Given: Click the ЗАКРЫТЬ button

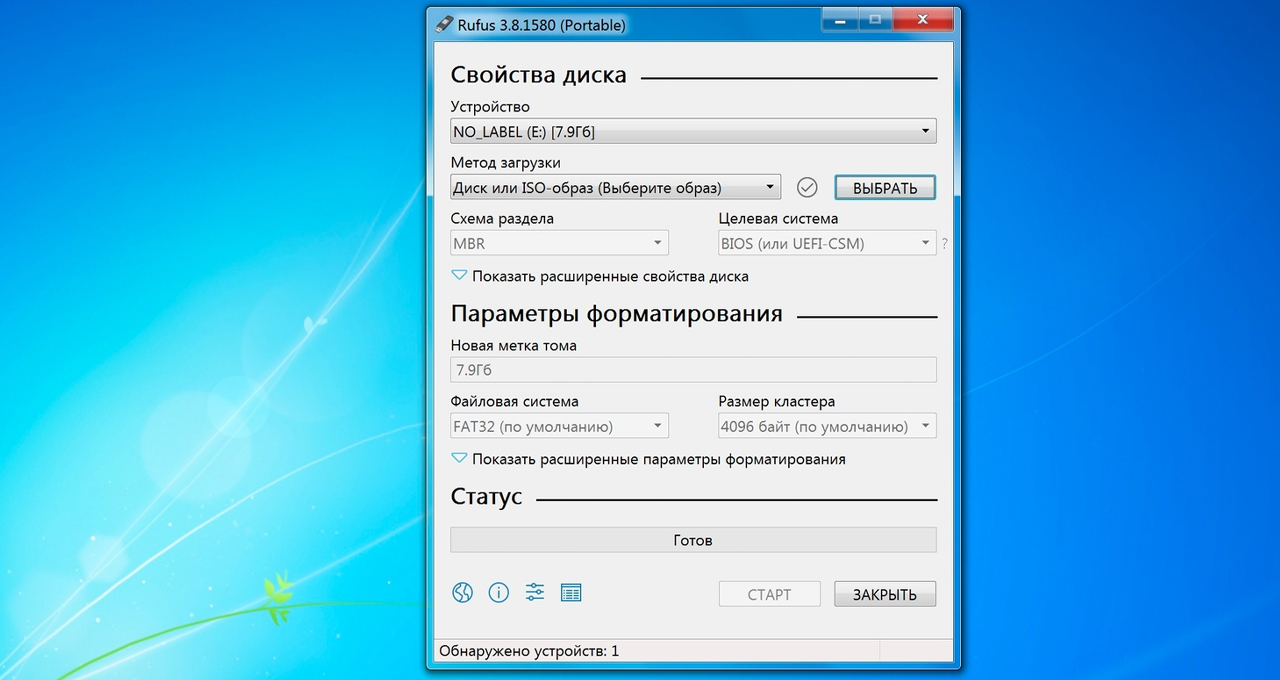Looking at the screenshot, I should pos(885,594).
